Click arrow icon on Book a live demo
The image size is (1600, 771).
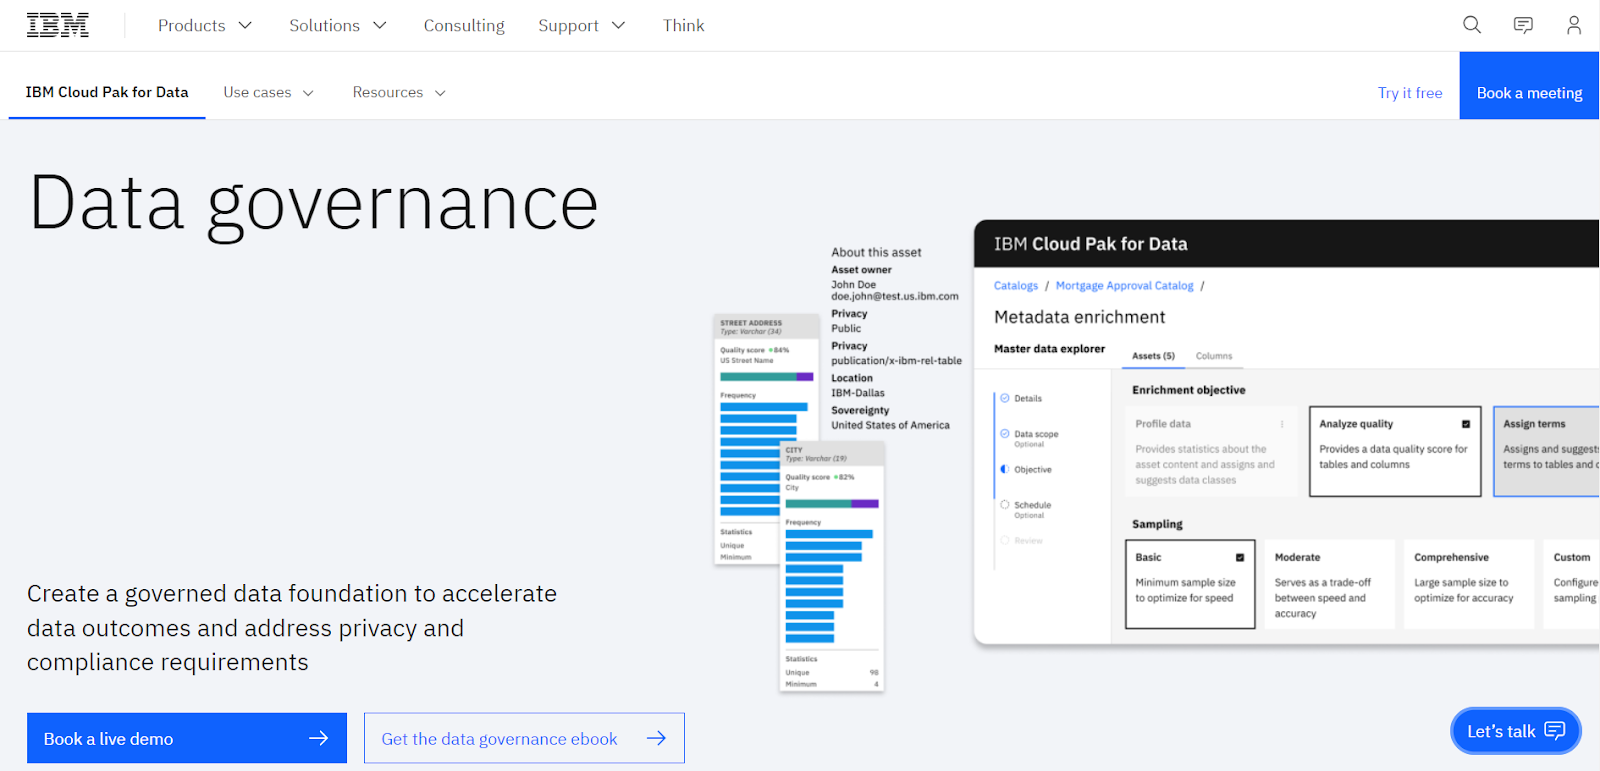click(319, 738)
